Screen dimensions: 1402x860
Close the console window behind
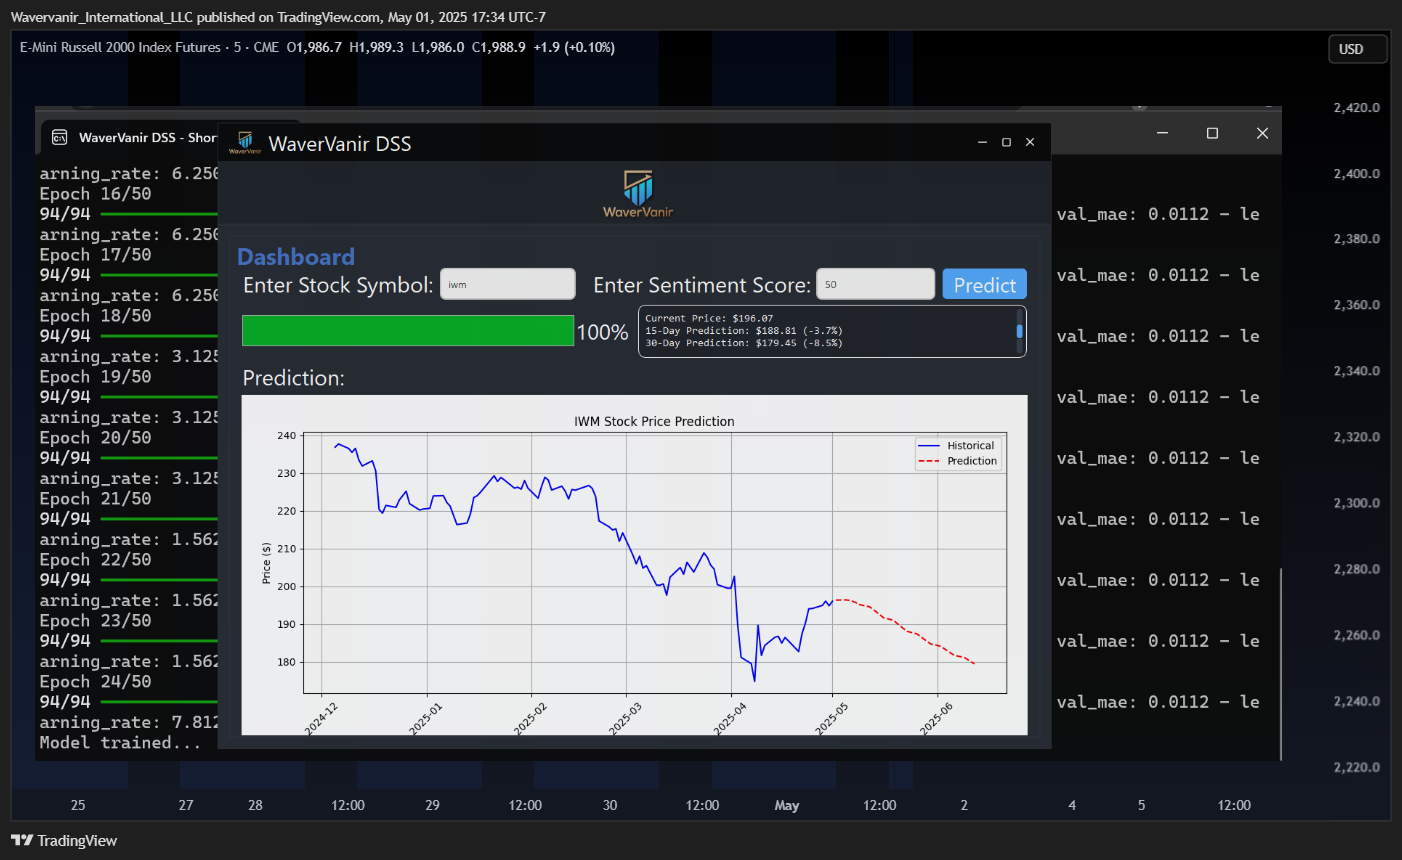(1262, 133)
